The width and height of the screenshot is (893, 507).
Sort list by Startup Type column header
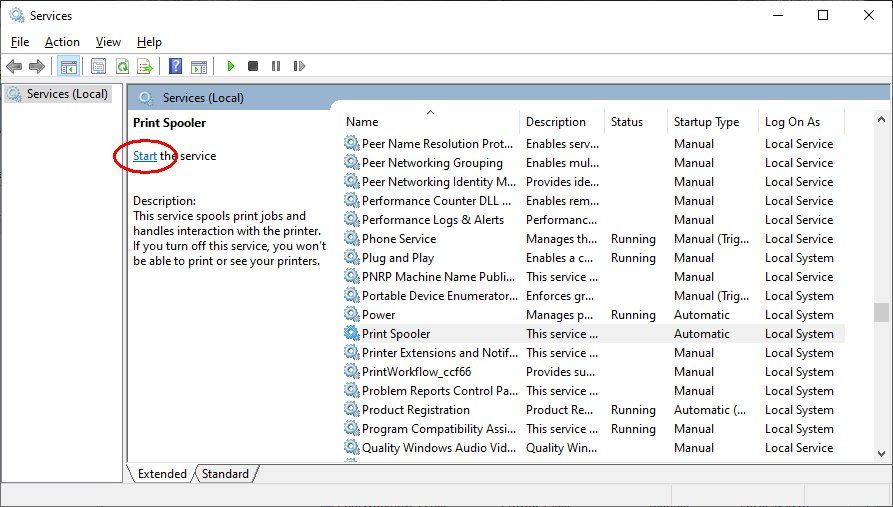(x=707, y=122)
